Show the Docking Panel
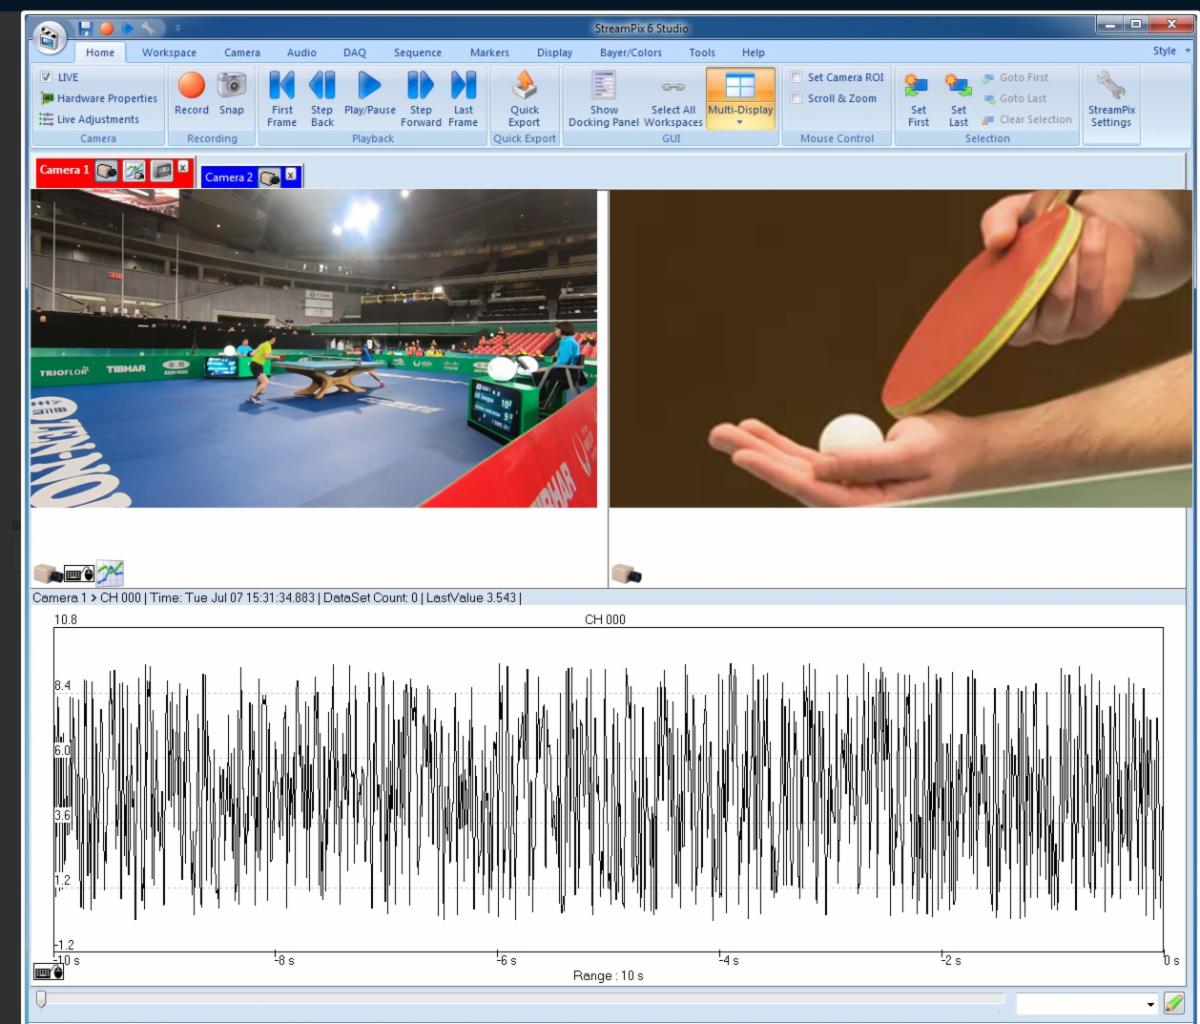This screenshot has width=1200, height=1024. [x=604, y=87]
